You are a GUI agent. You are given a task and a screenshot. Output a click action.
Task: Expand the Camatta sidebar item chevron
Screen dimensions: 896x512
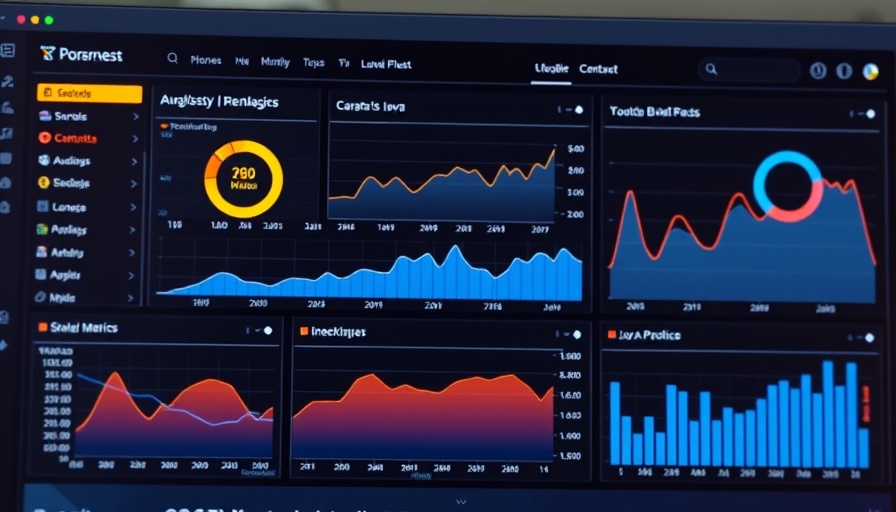(134, 139)
